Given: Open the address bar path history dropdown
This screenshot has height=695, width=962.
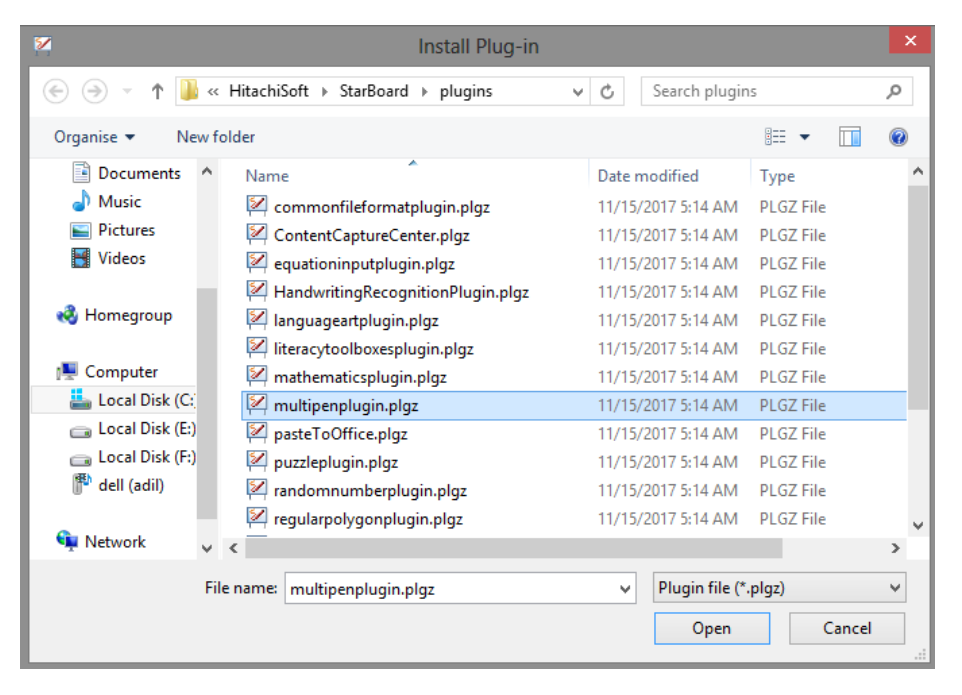Looking at the screenshot, I should click(577, 91).
